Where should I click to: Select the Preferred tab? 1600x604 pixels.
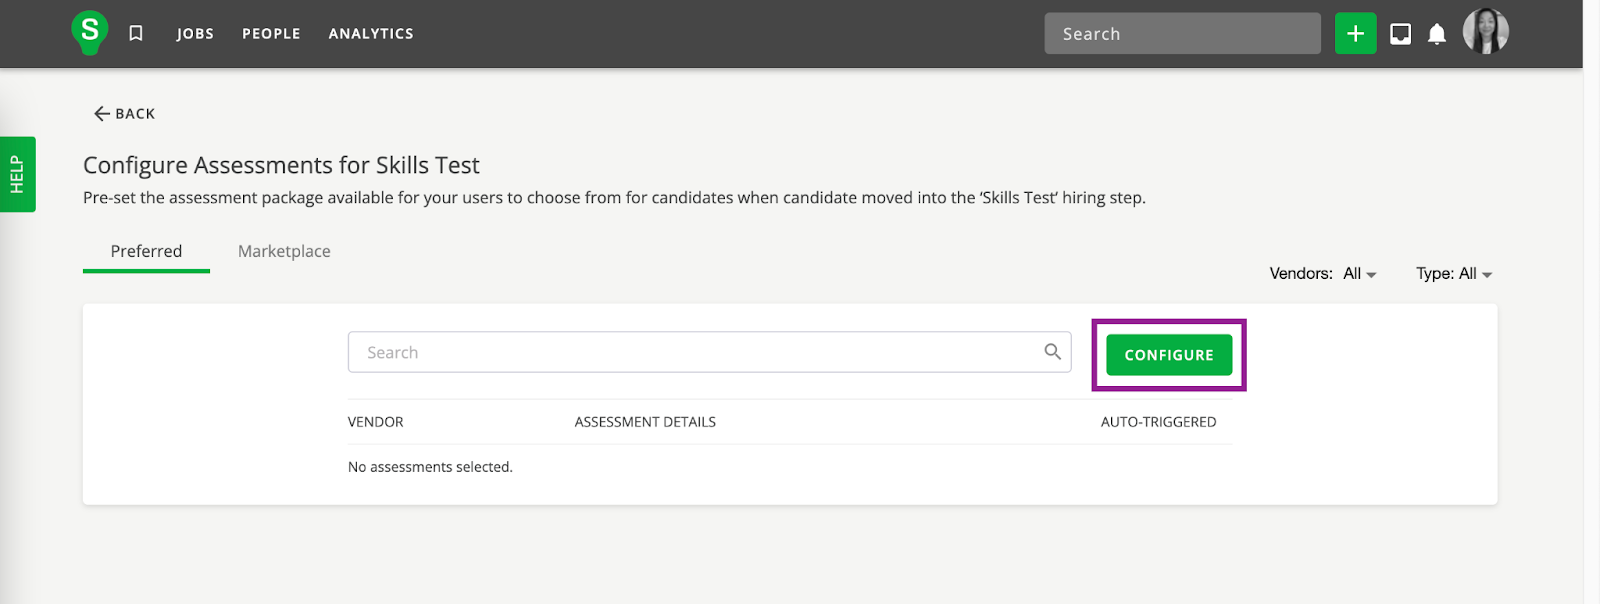coord(146,252)
